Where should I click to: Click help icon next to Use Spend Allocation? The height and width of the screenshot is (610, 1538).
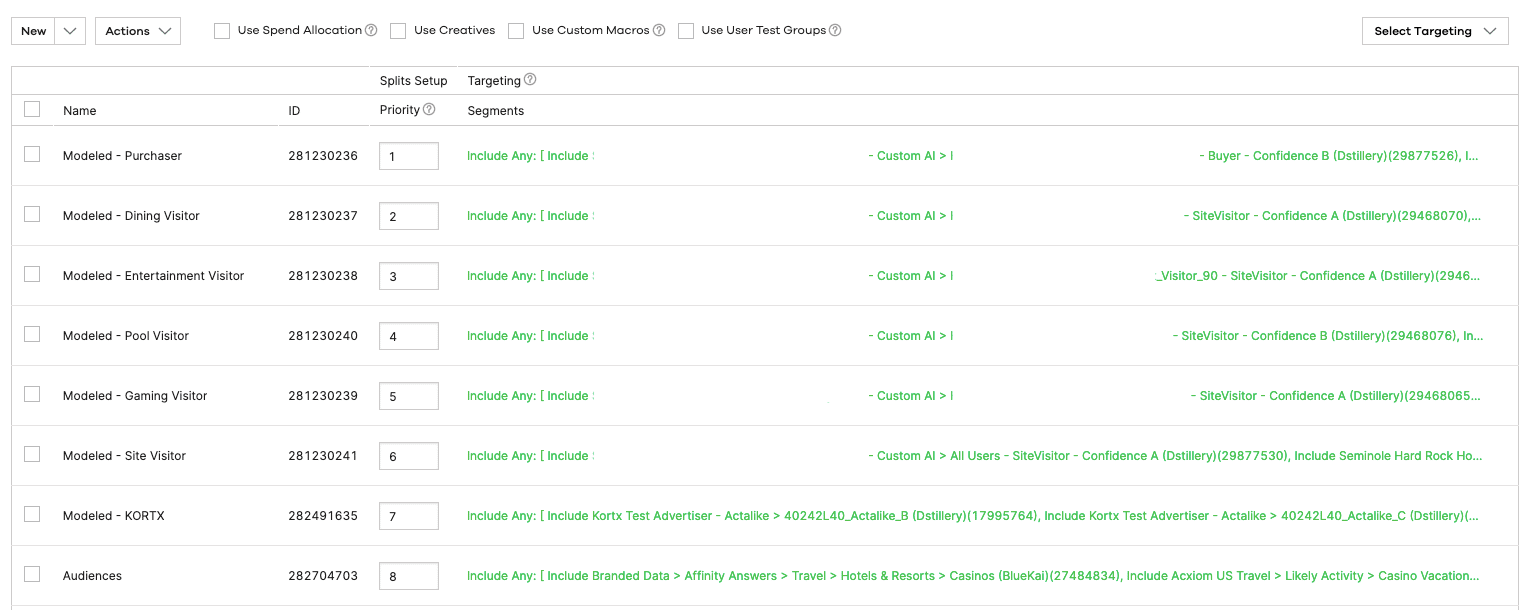371,30
